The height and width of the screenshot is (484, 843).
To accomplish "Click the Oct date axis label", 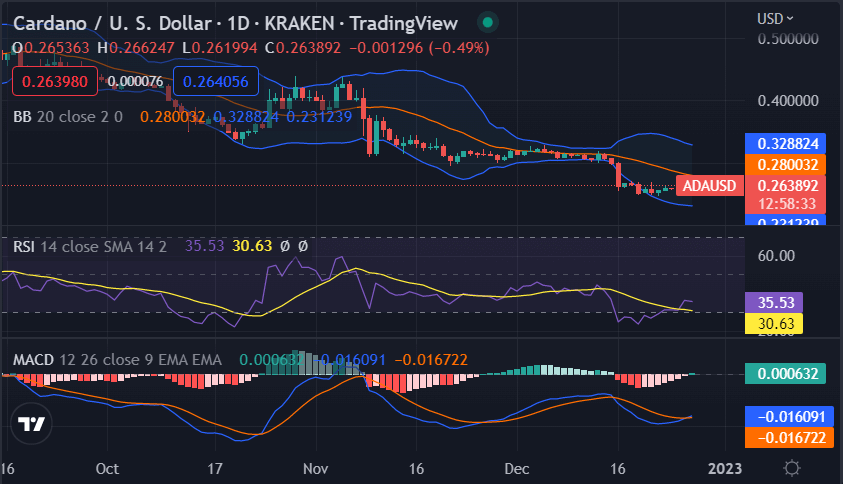I will point(107,469).
